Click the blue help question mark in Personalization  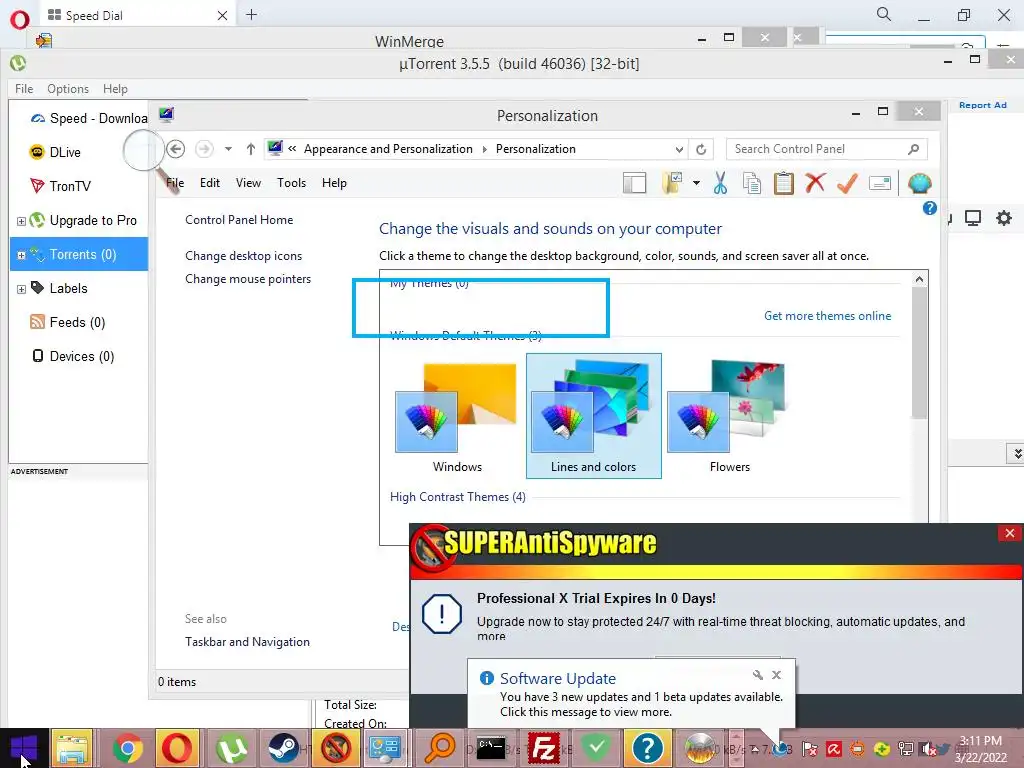click(x=929, y=208)
